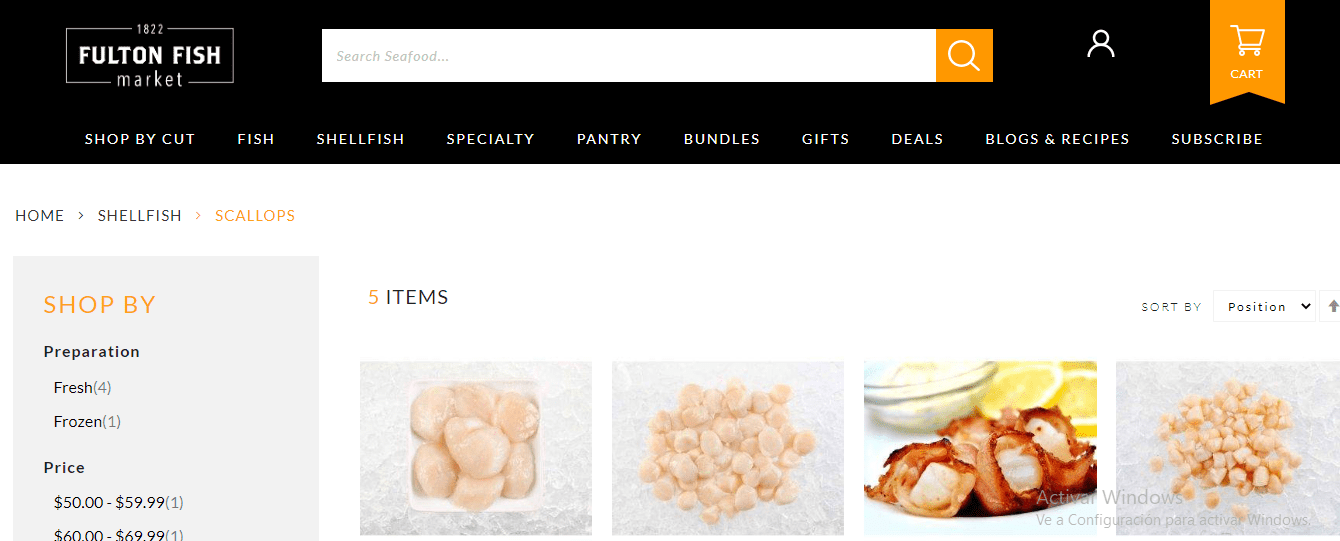This screenshot has height=541, width=1340.
Task: Open the Position sort dropdown
Action: (x=1264, y=306)
